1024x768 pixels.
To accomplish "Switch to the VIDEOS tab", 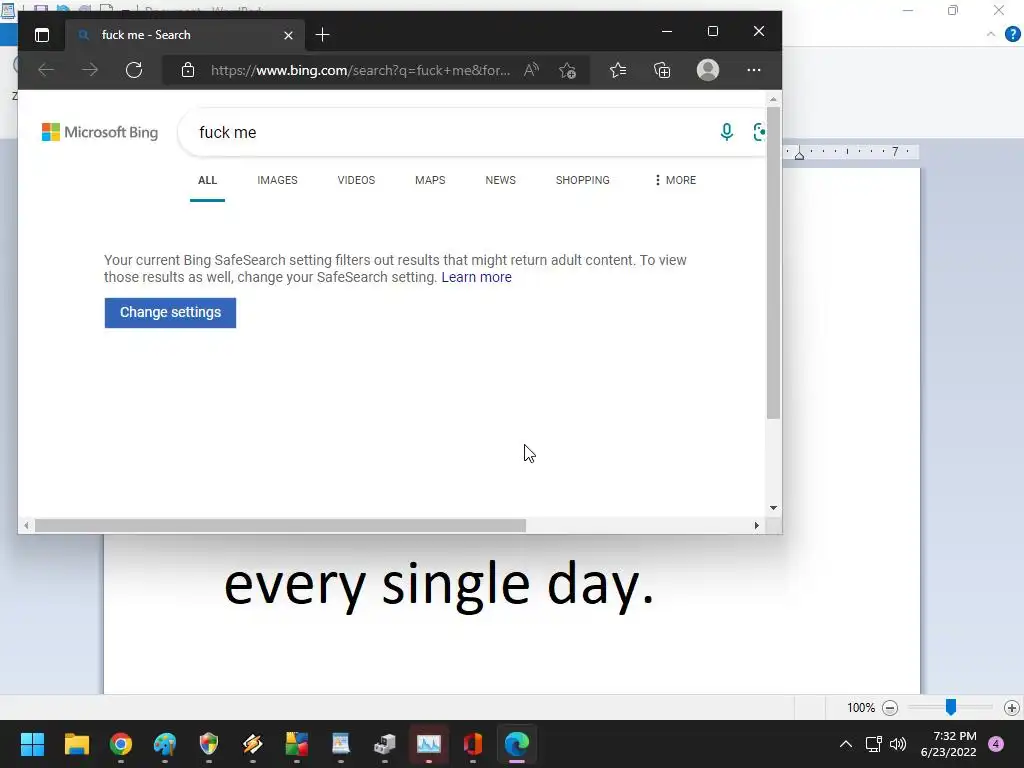I will click(356, 180).
